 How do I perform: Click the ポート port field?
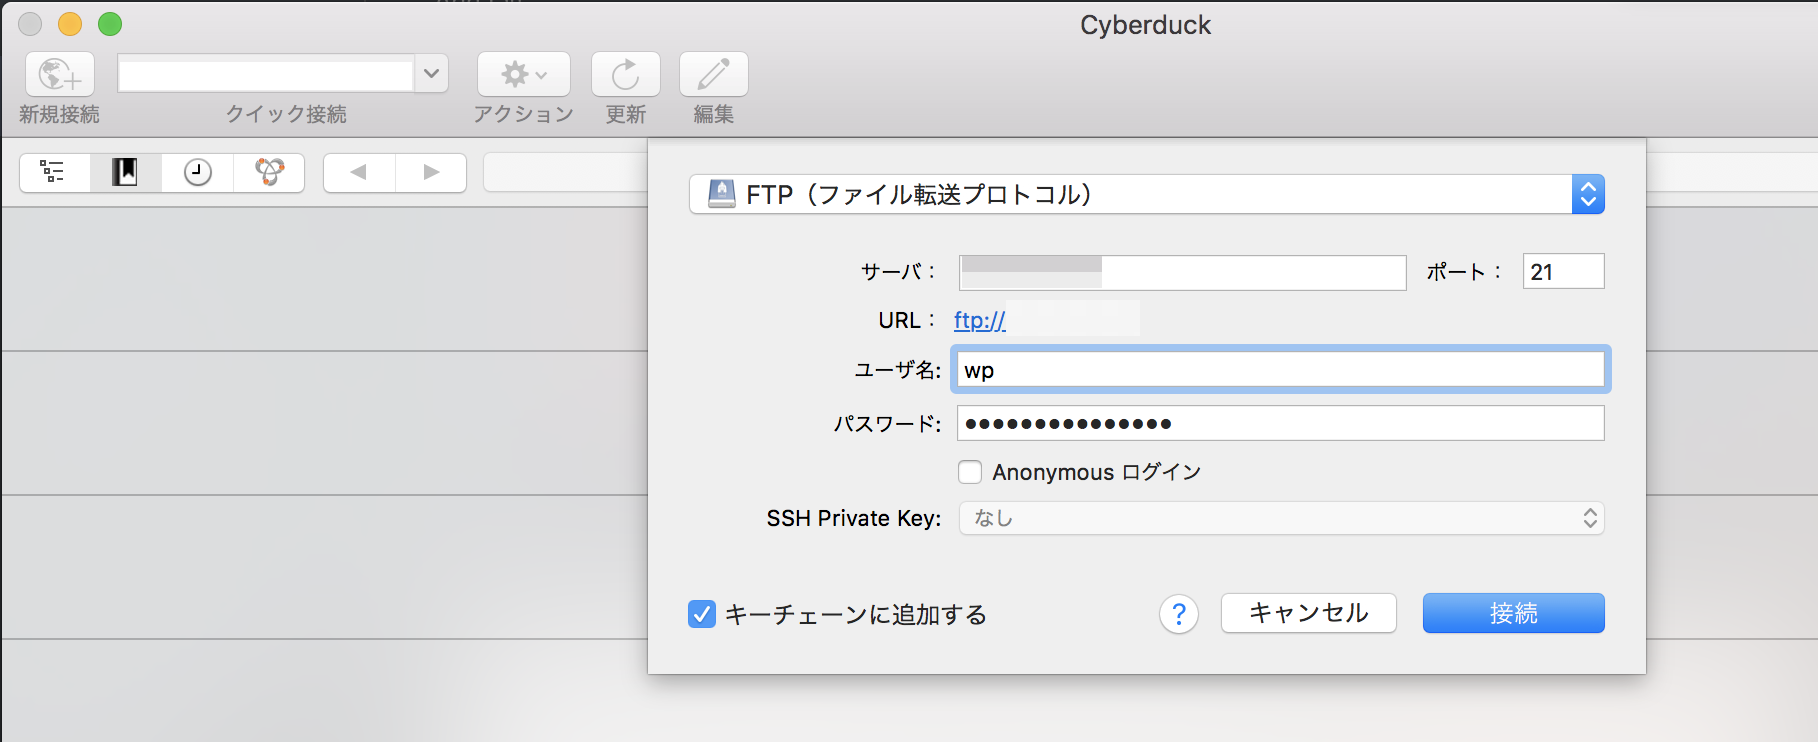pos(1564,271)
